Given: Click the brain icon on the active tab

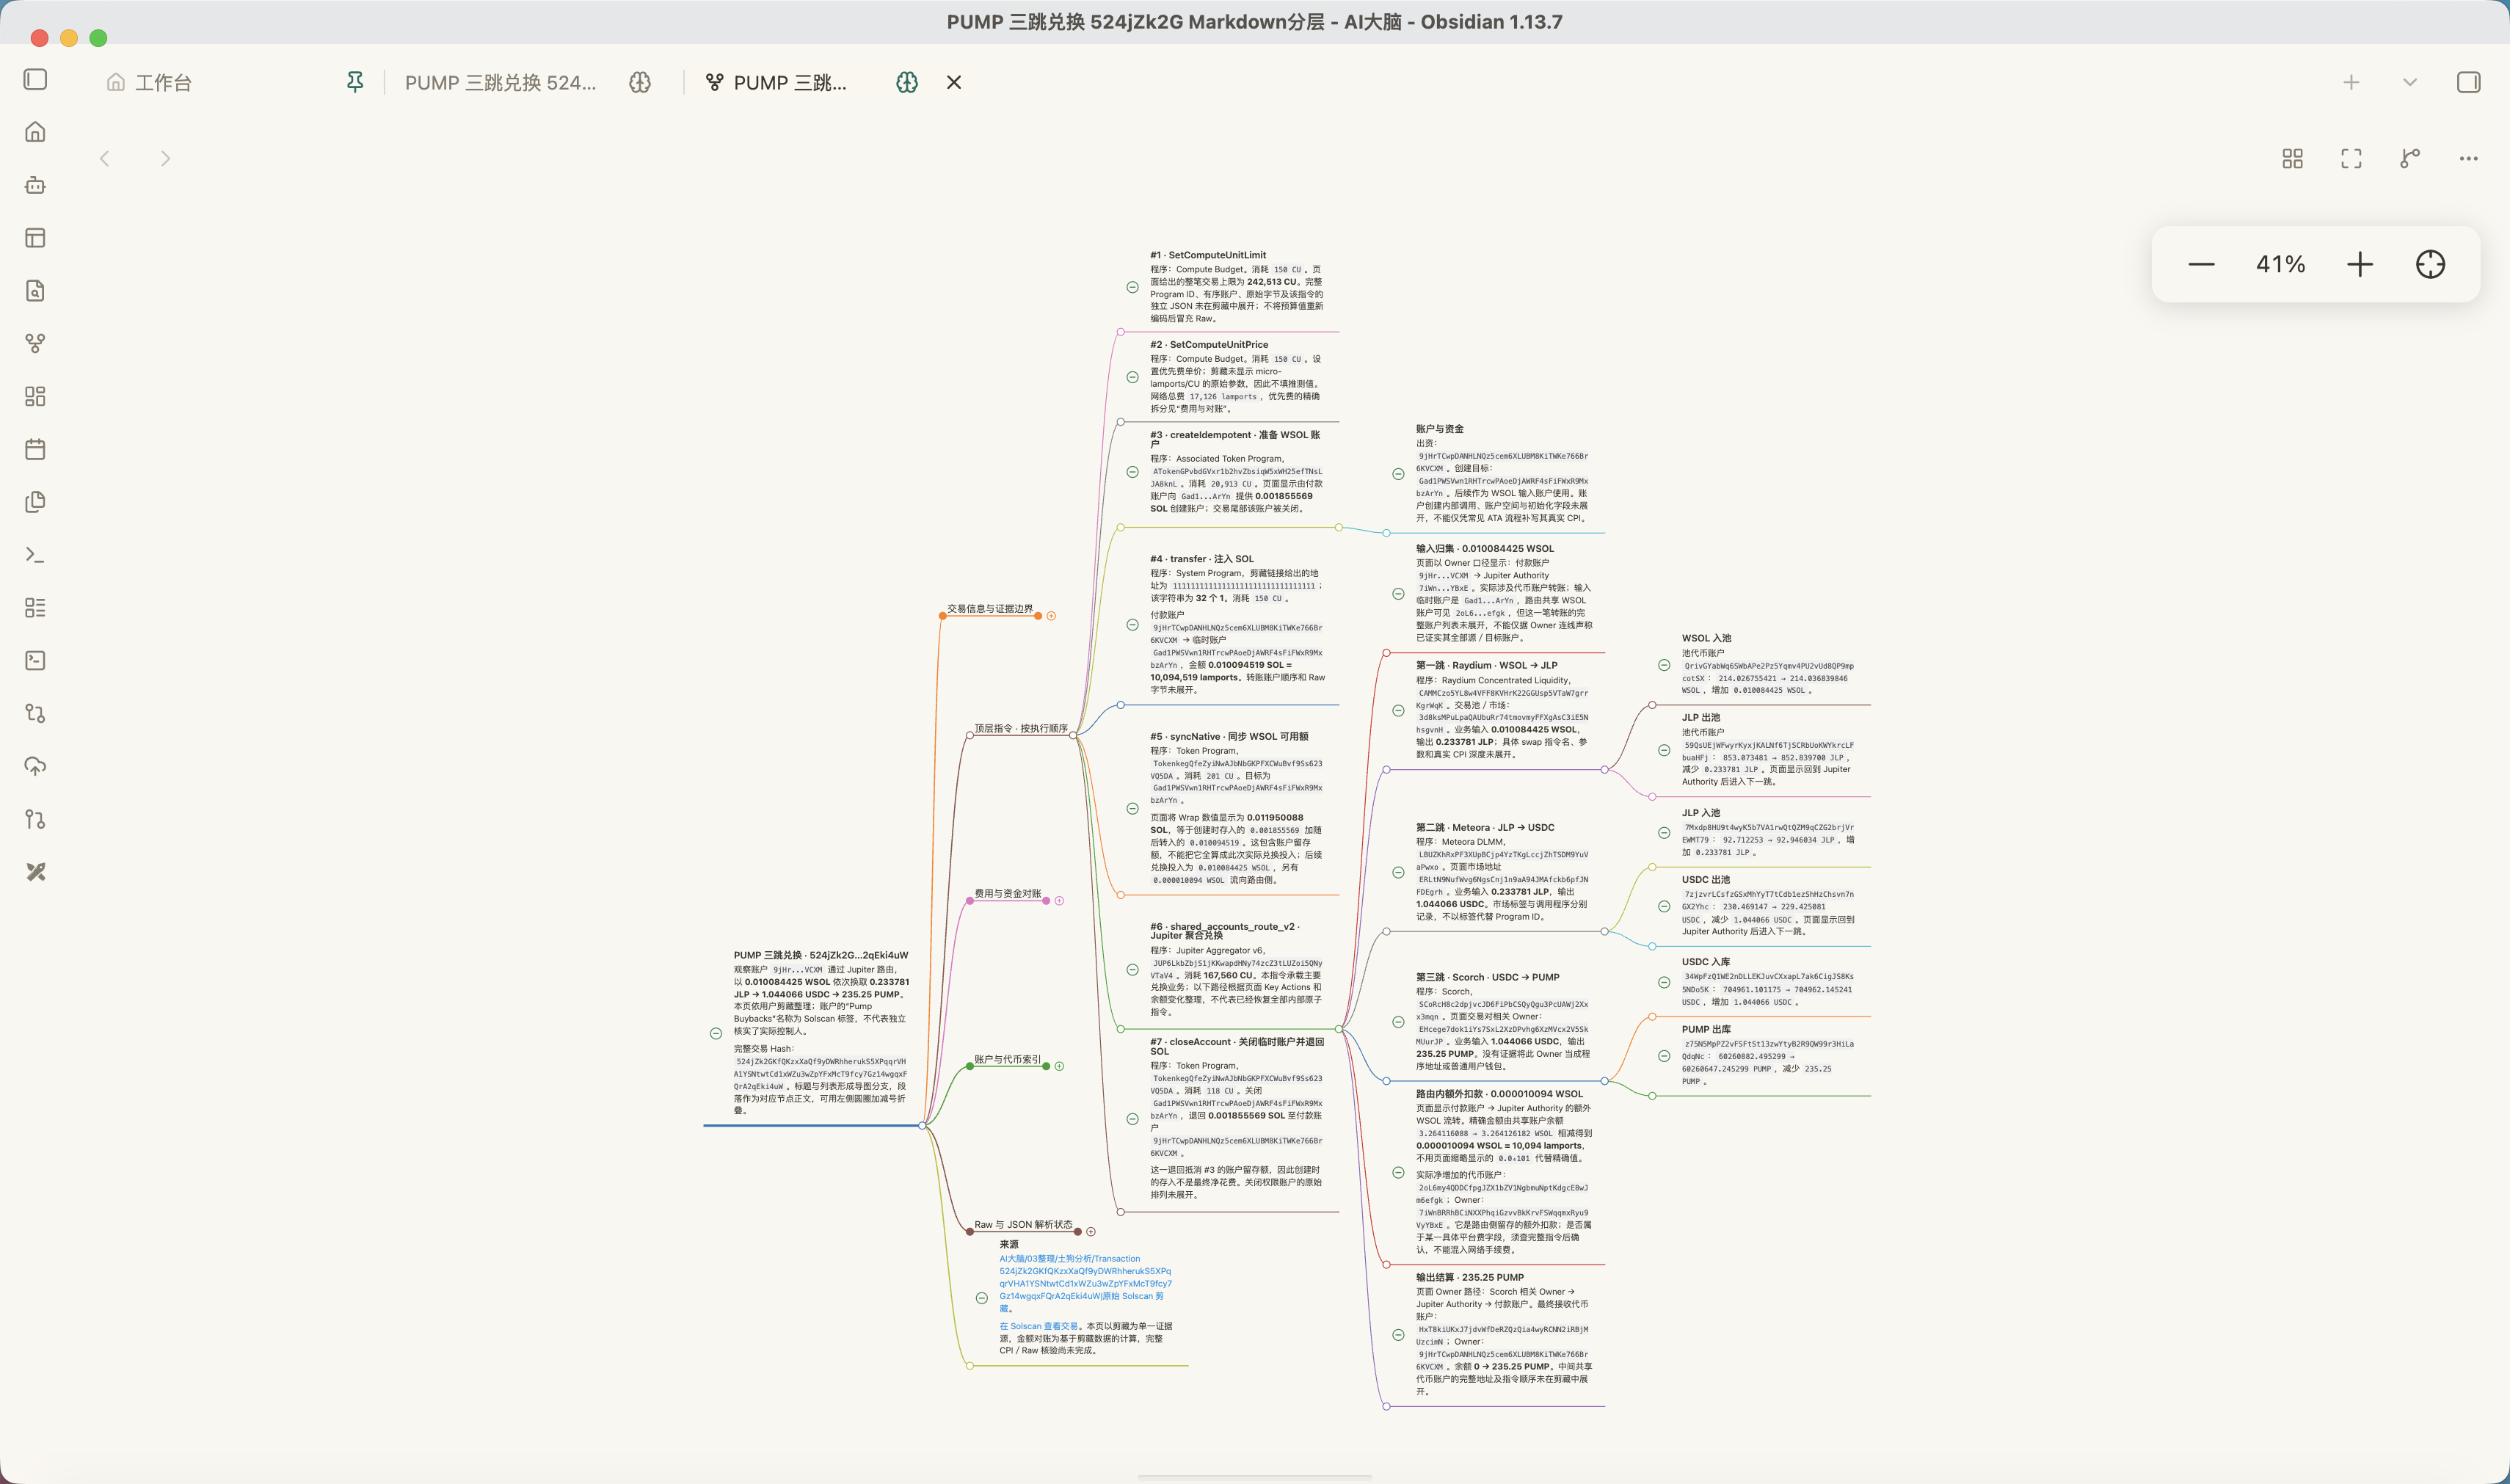Looking at the screenshot, I should (x=906, y=82).
